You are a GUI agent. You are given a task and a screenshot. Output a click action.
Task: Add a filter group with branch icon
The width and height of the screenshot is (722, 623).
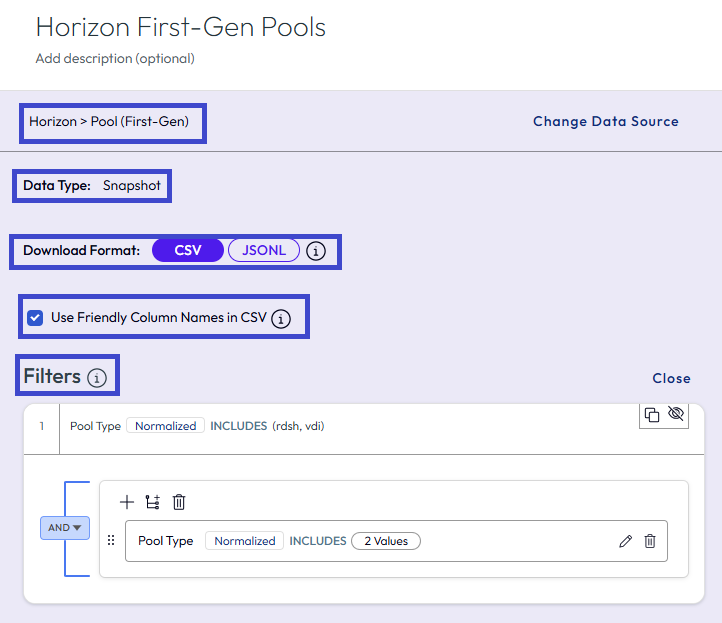click(153, 502)
